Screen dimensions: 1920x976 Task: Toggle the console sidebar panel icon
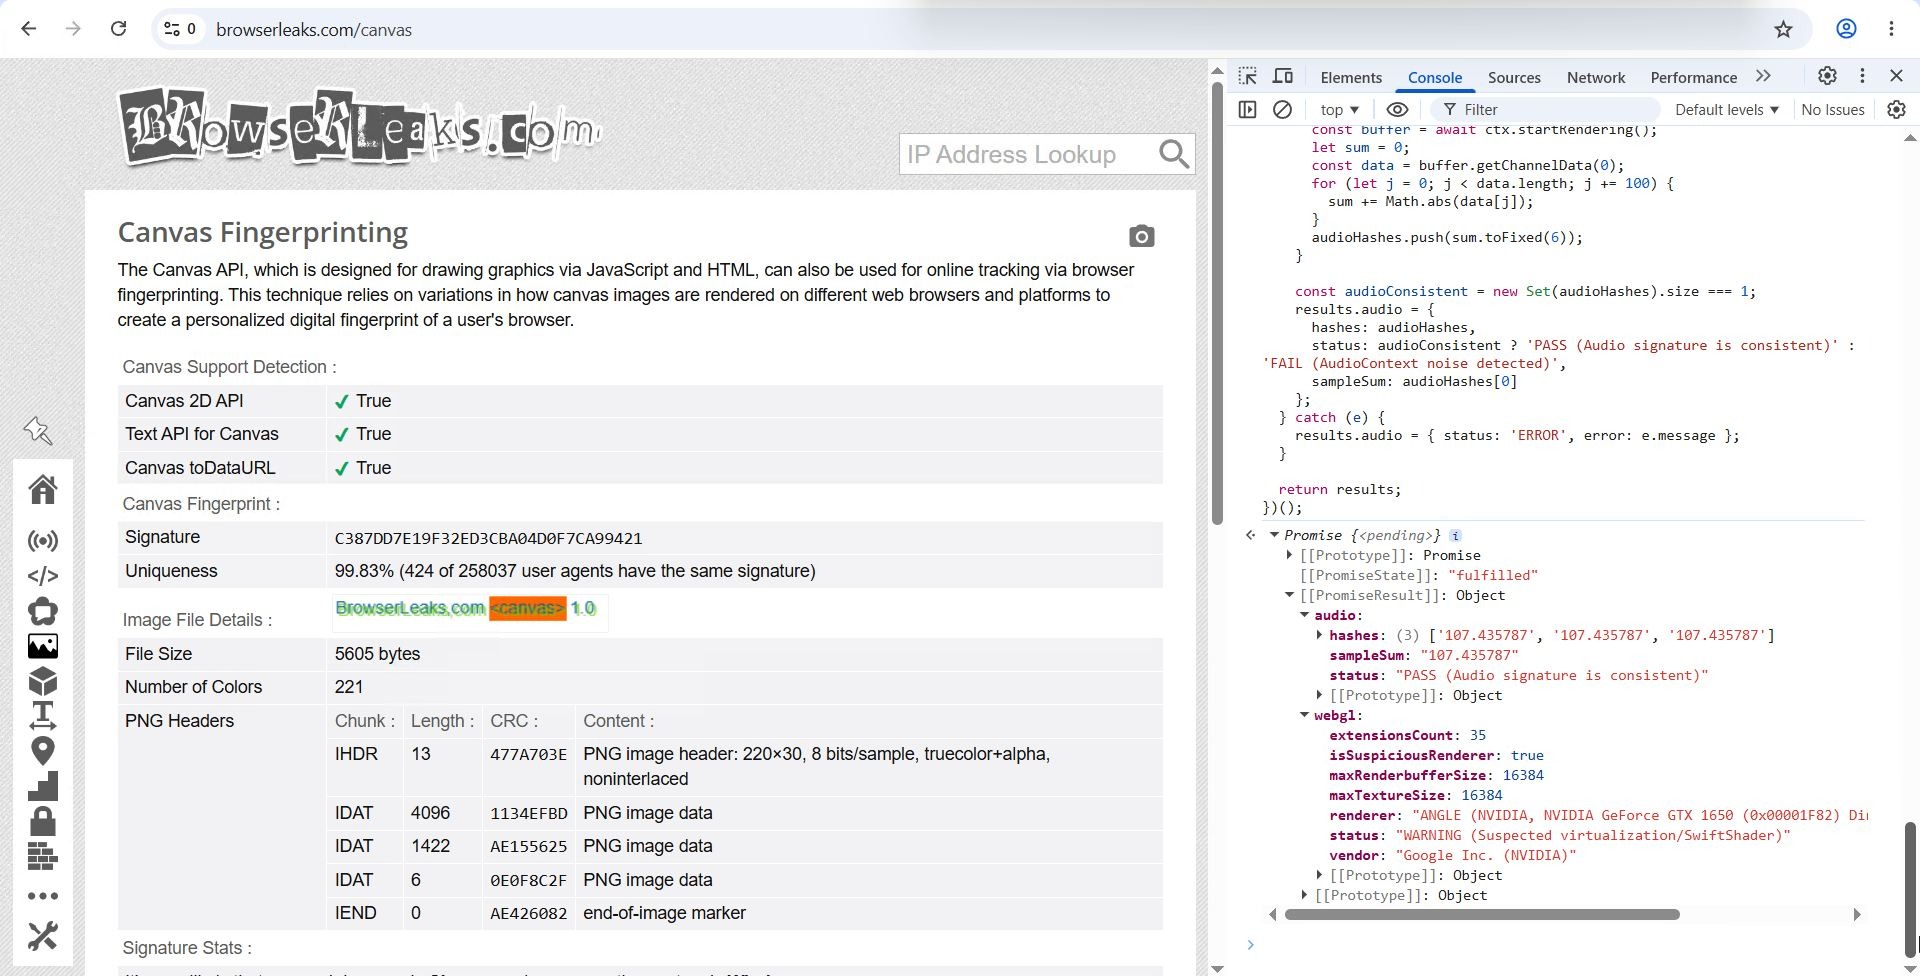[x=1247, y=109]
